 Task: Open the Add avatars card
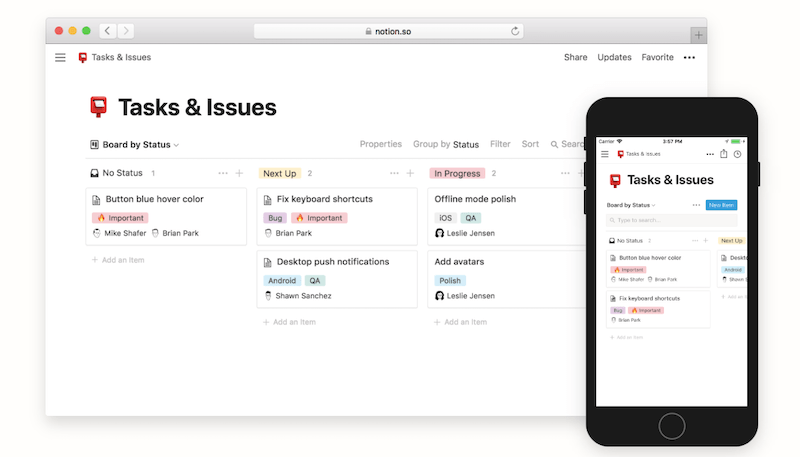point(506,279)
